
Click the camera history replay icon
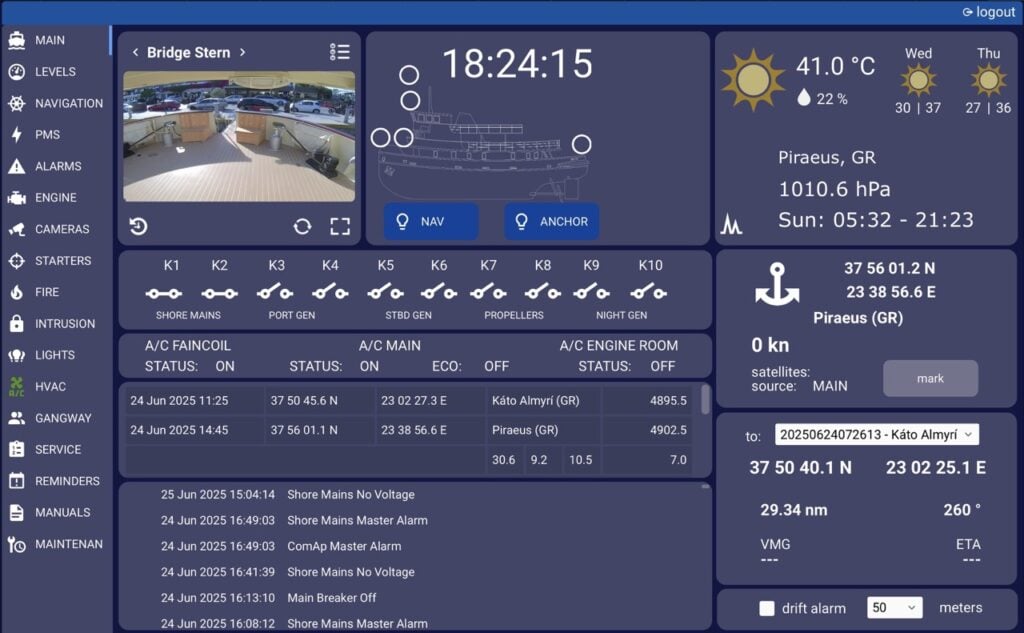(x=139, y=226)
